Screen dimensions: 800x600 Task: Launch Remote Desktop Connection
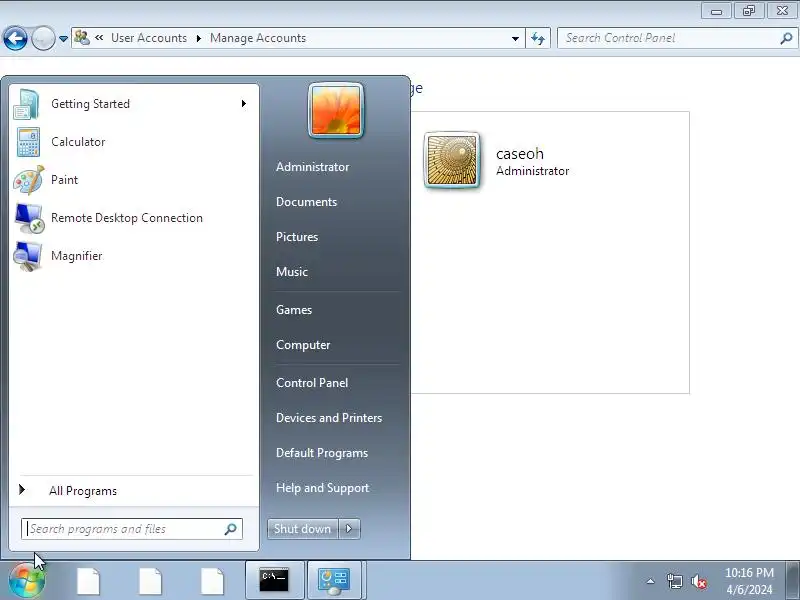tap(134, 218)
